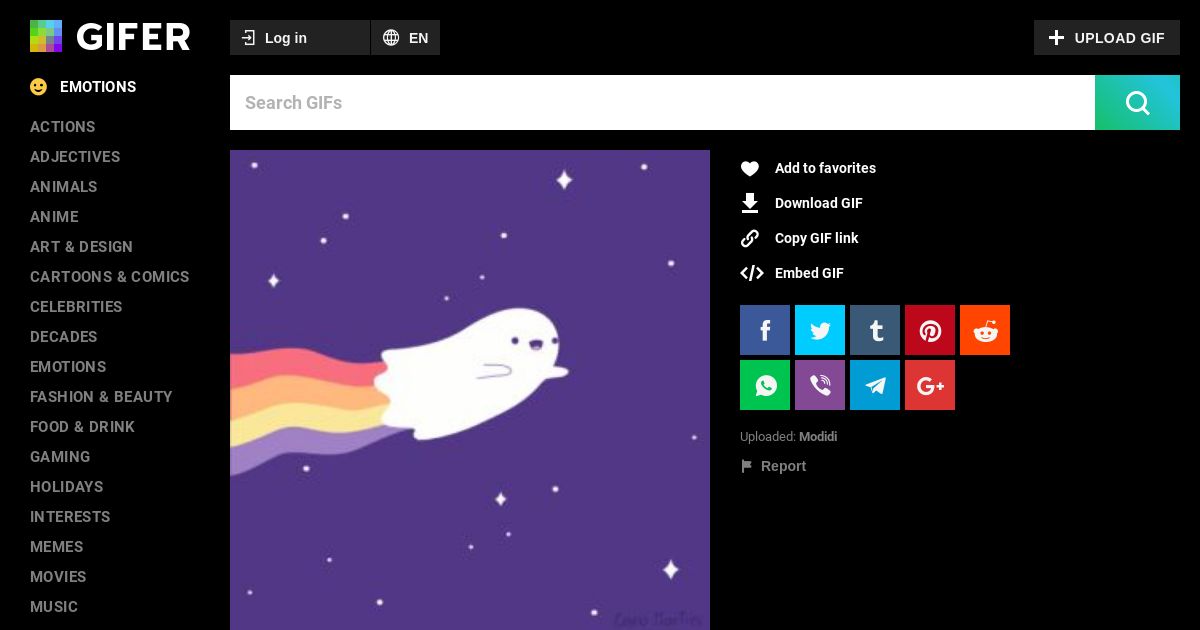The width and height of the screenshot is (1200, 630).
Task: Open the CARTOONS & COMICS category
Action: click(110, 277)
